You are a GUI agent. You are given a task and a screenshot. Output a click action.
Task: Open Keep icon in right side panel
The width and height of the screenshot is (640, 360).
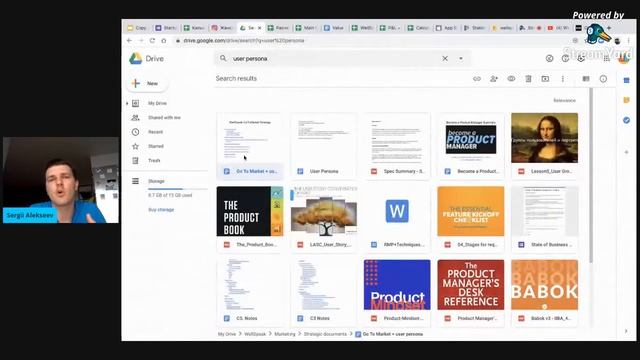tap(627, 100)
